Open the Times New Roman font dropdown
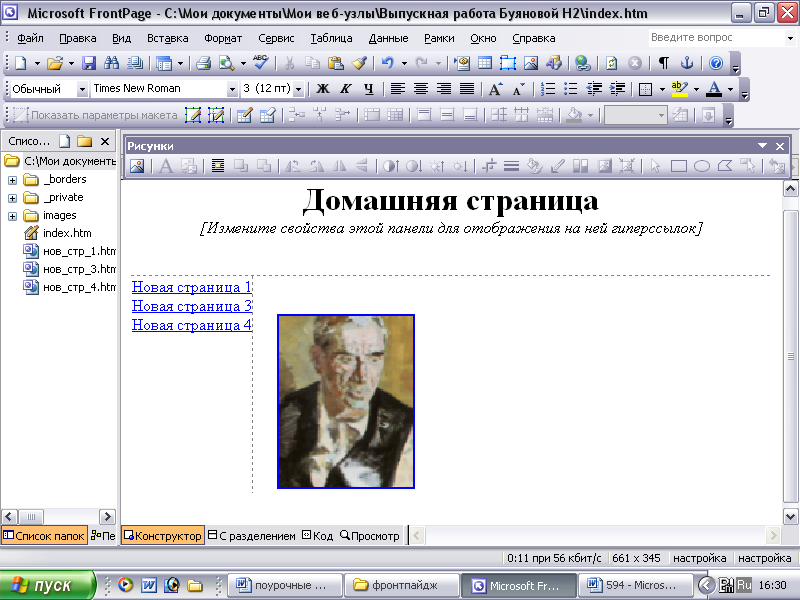The width and height of the screenshot is (800, 600). pos(232,89)
